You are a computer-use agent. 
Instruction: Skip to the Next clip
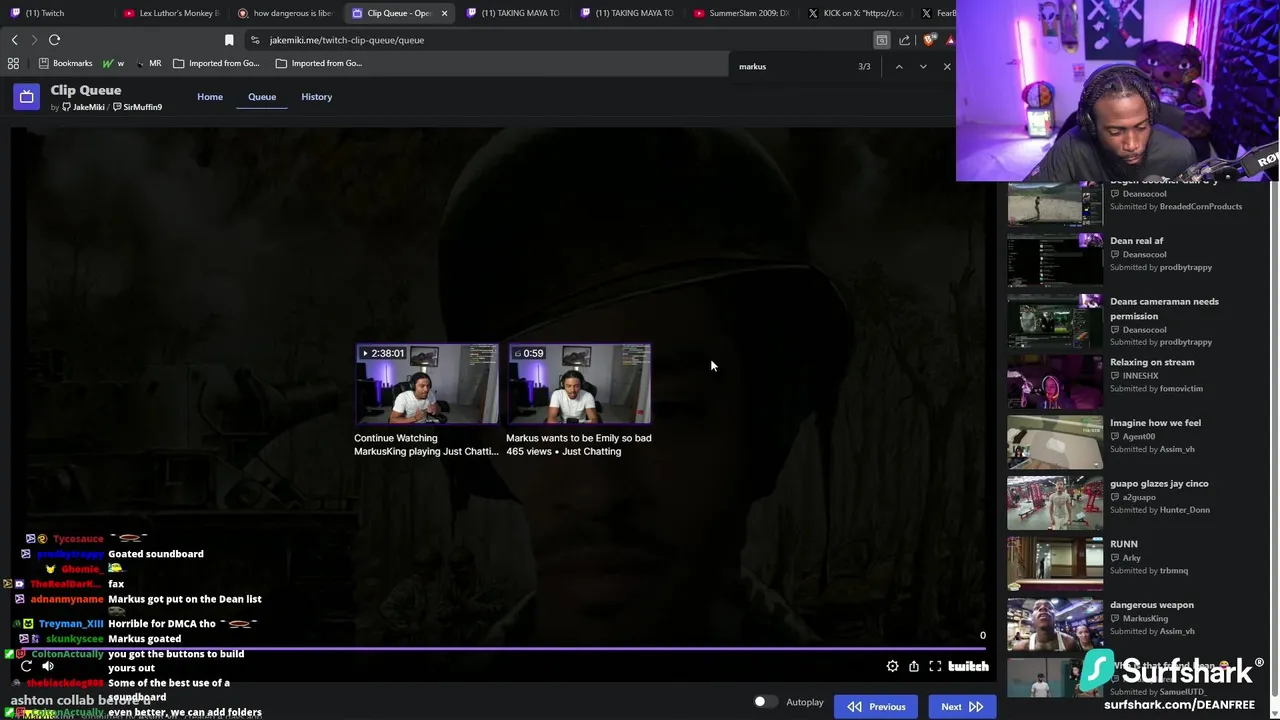[962, 707]
